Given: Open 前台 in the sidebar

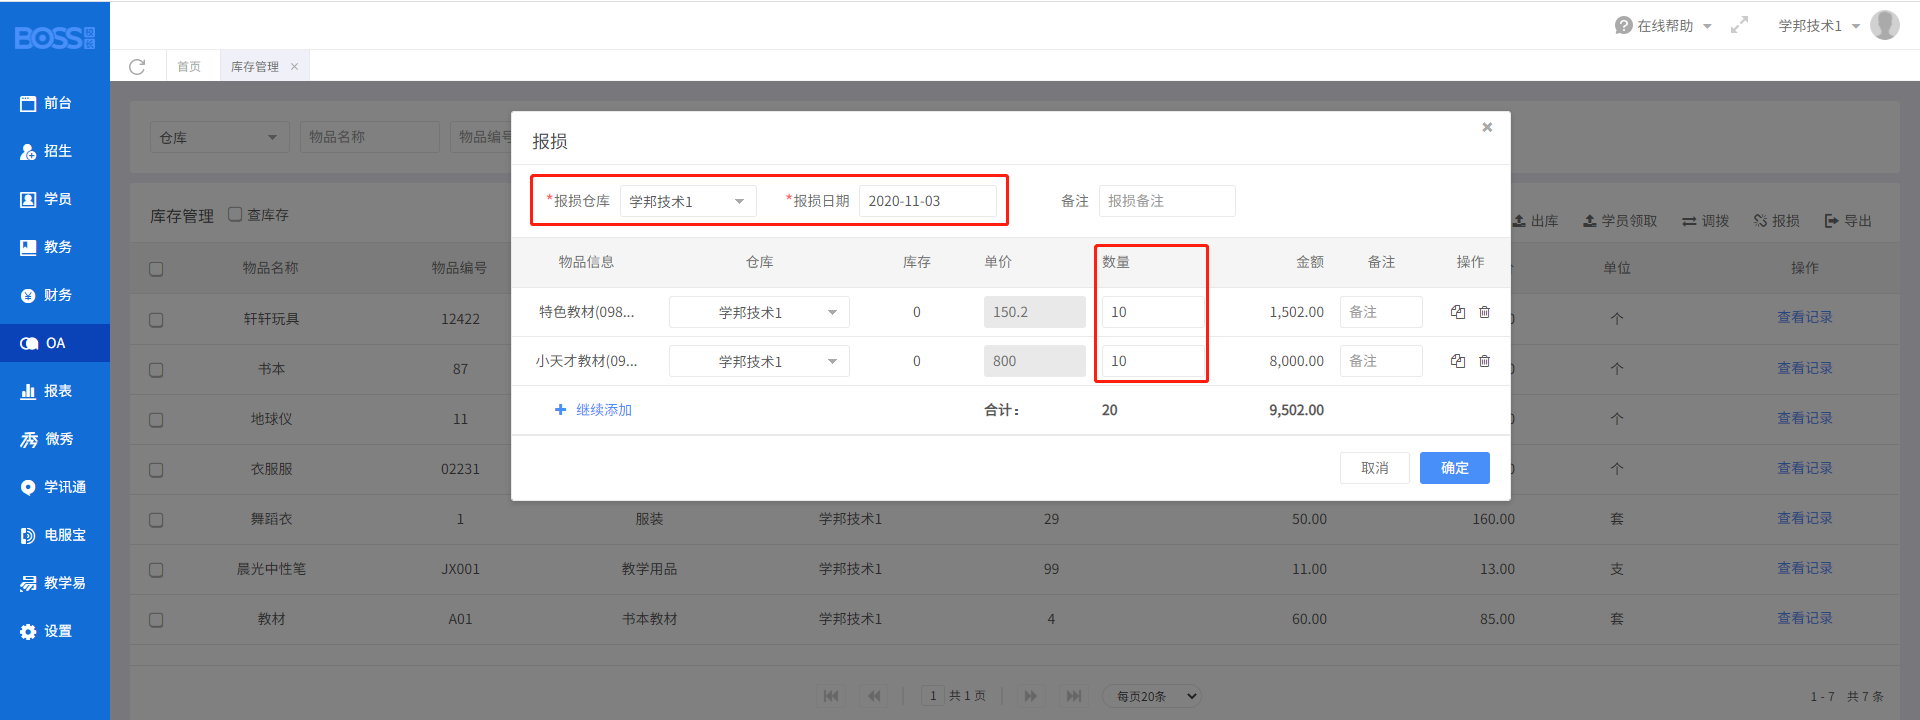Looking at the screenshot, I should tap(55, 103).
